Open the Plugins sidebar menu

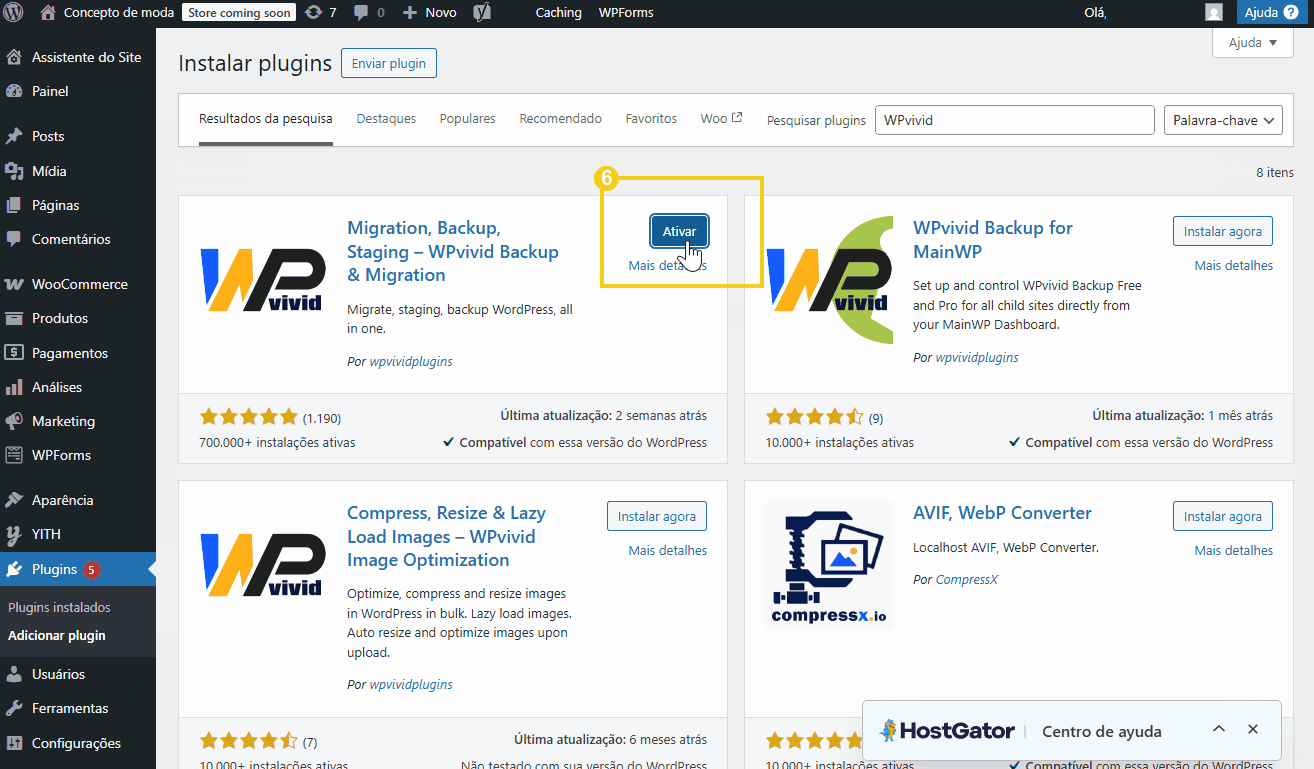point(78,569)
